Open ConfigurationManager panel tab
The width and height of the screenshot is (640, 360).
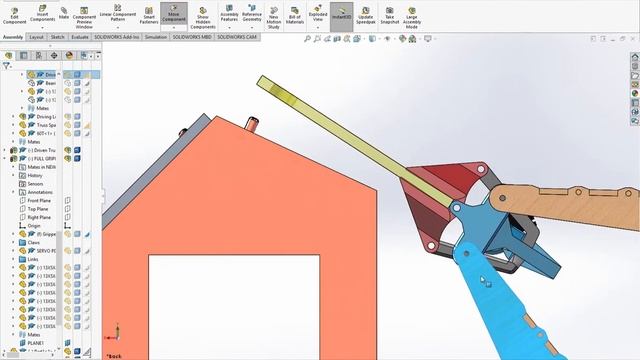tap(39, 55)
